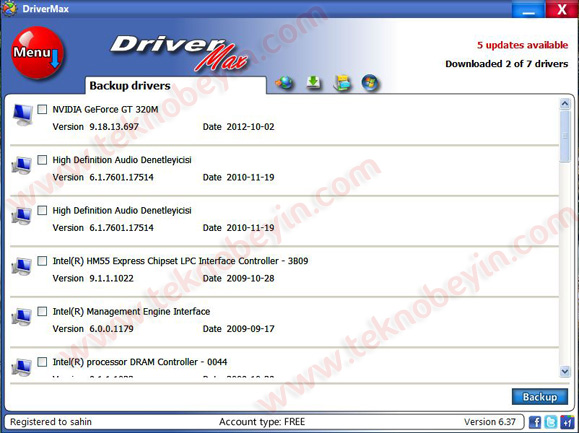
Task: Tick Intel processor DRAM Controller checkbox
Action: [42, 362]
